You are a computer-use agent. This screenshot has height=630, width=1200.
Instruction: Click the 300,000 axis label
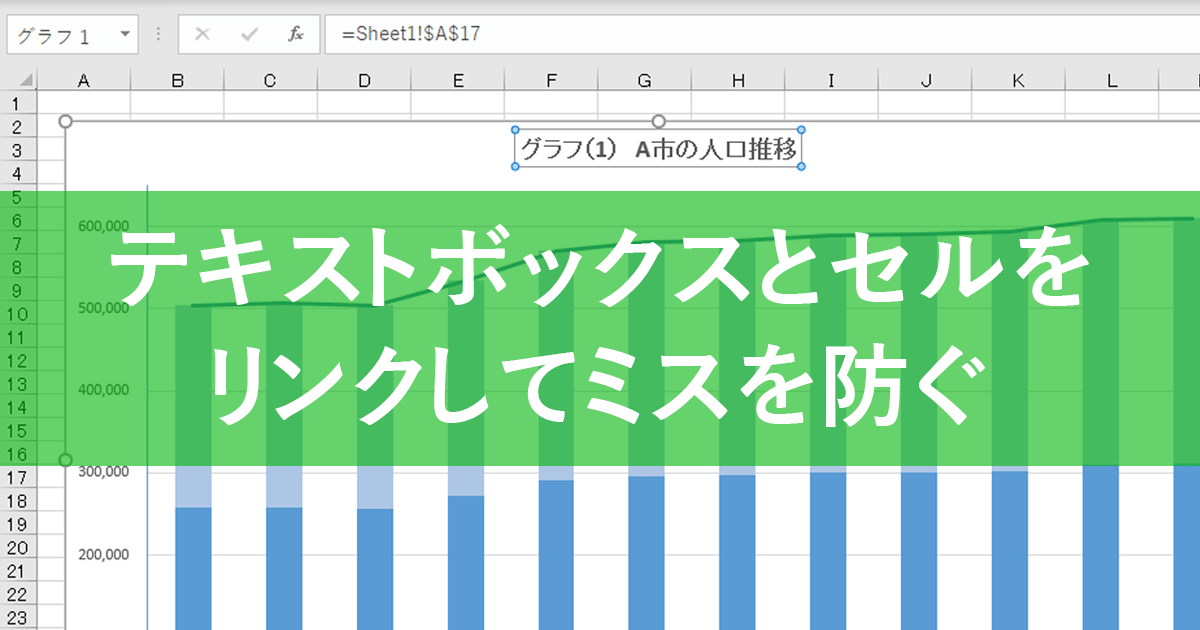pos(103,472)
